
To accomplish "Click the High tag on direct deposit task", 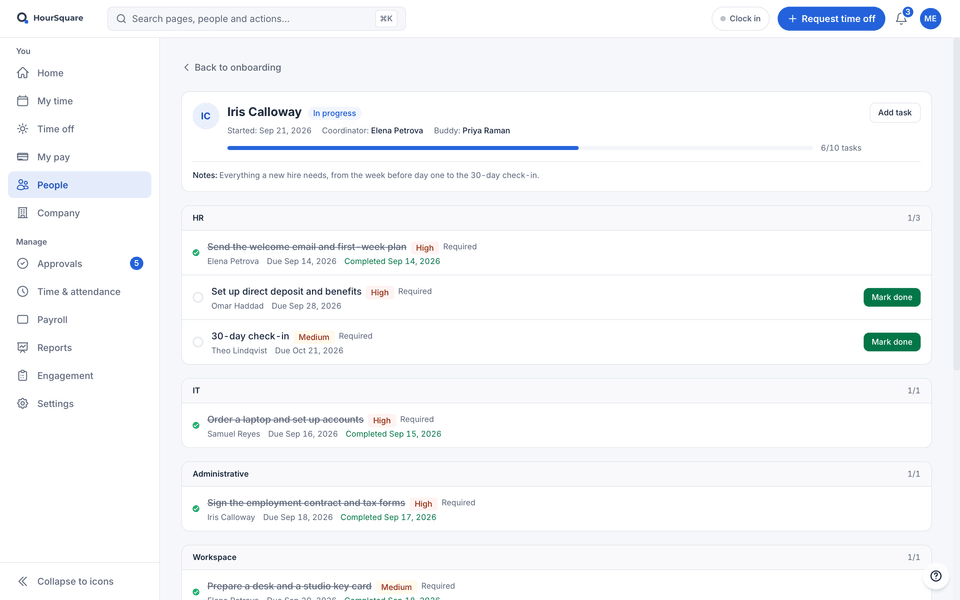I will pos(380,293).
